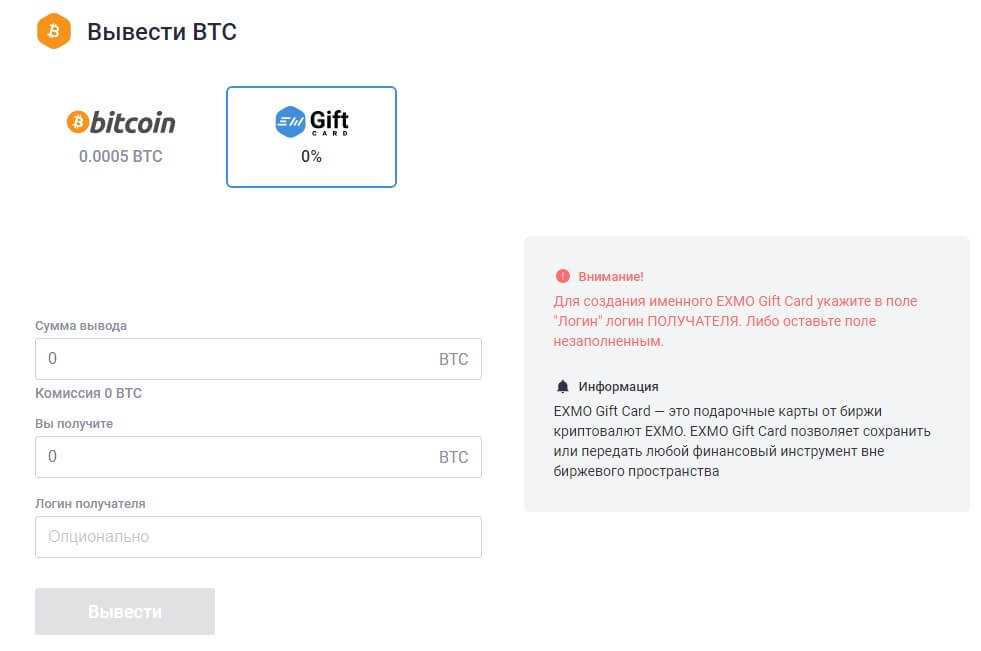Click the orange Bitcoin hexagon icon in the header
Screen dimensions: 981x651
click(54, 32)
